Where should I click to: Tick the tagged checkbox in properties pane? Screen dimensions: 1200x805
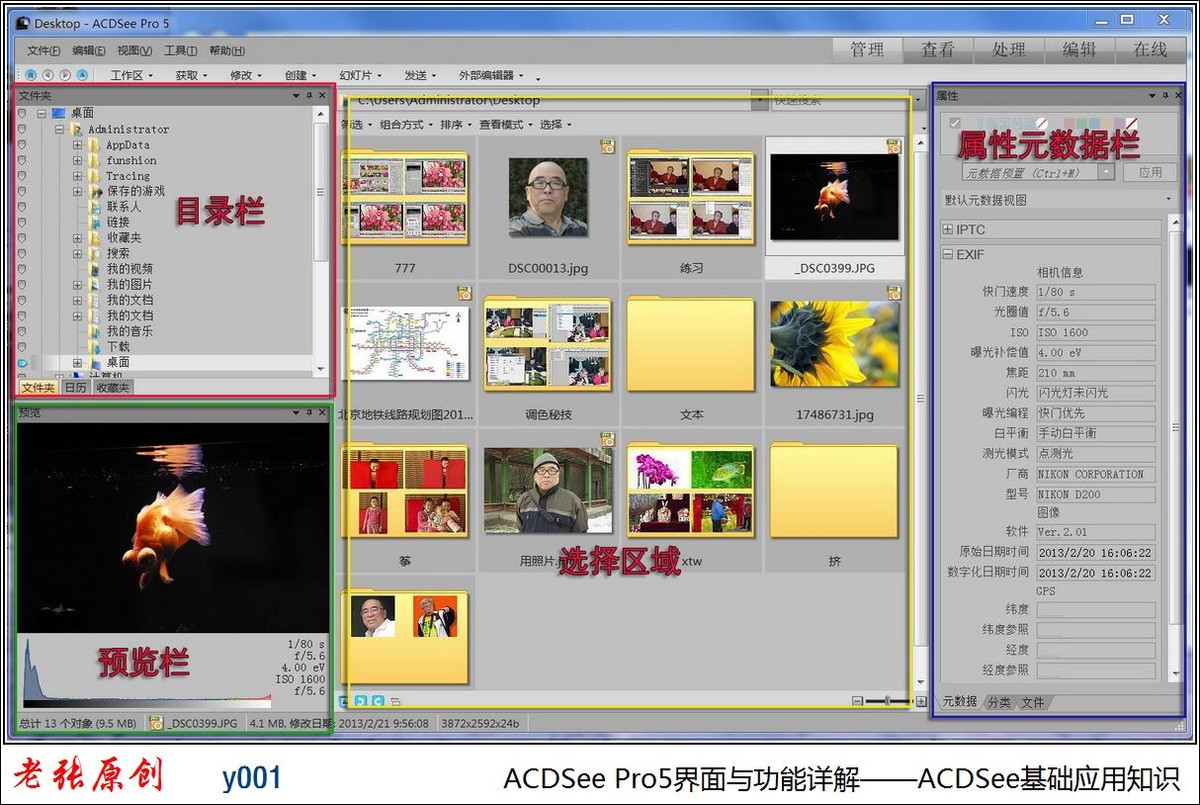point(954,123)
